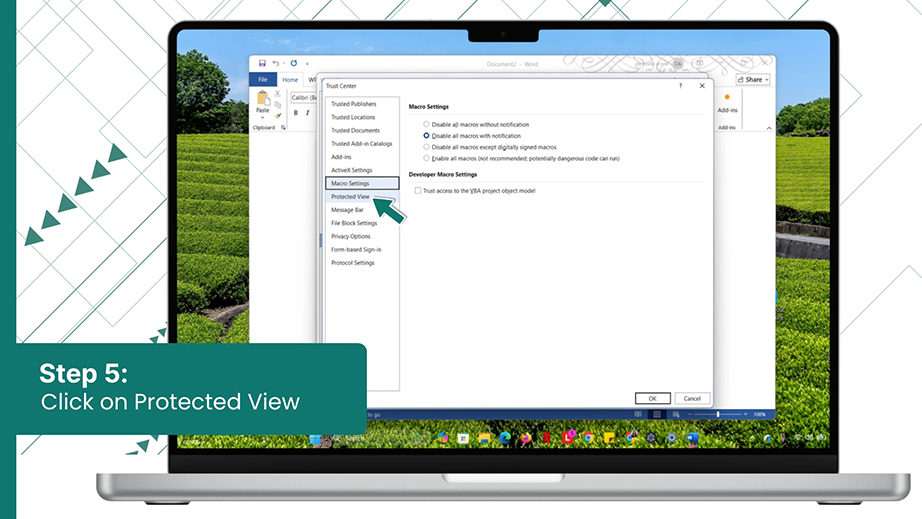922x519 pixels.
Task: Select the Add-ins category in Trust Center
Action: (341, 157)
